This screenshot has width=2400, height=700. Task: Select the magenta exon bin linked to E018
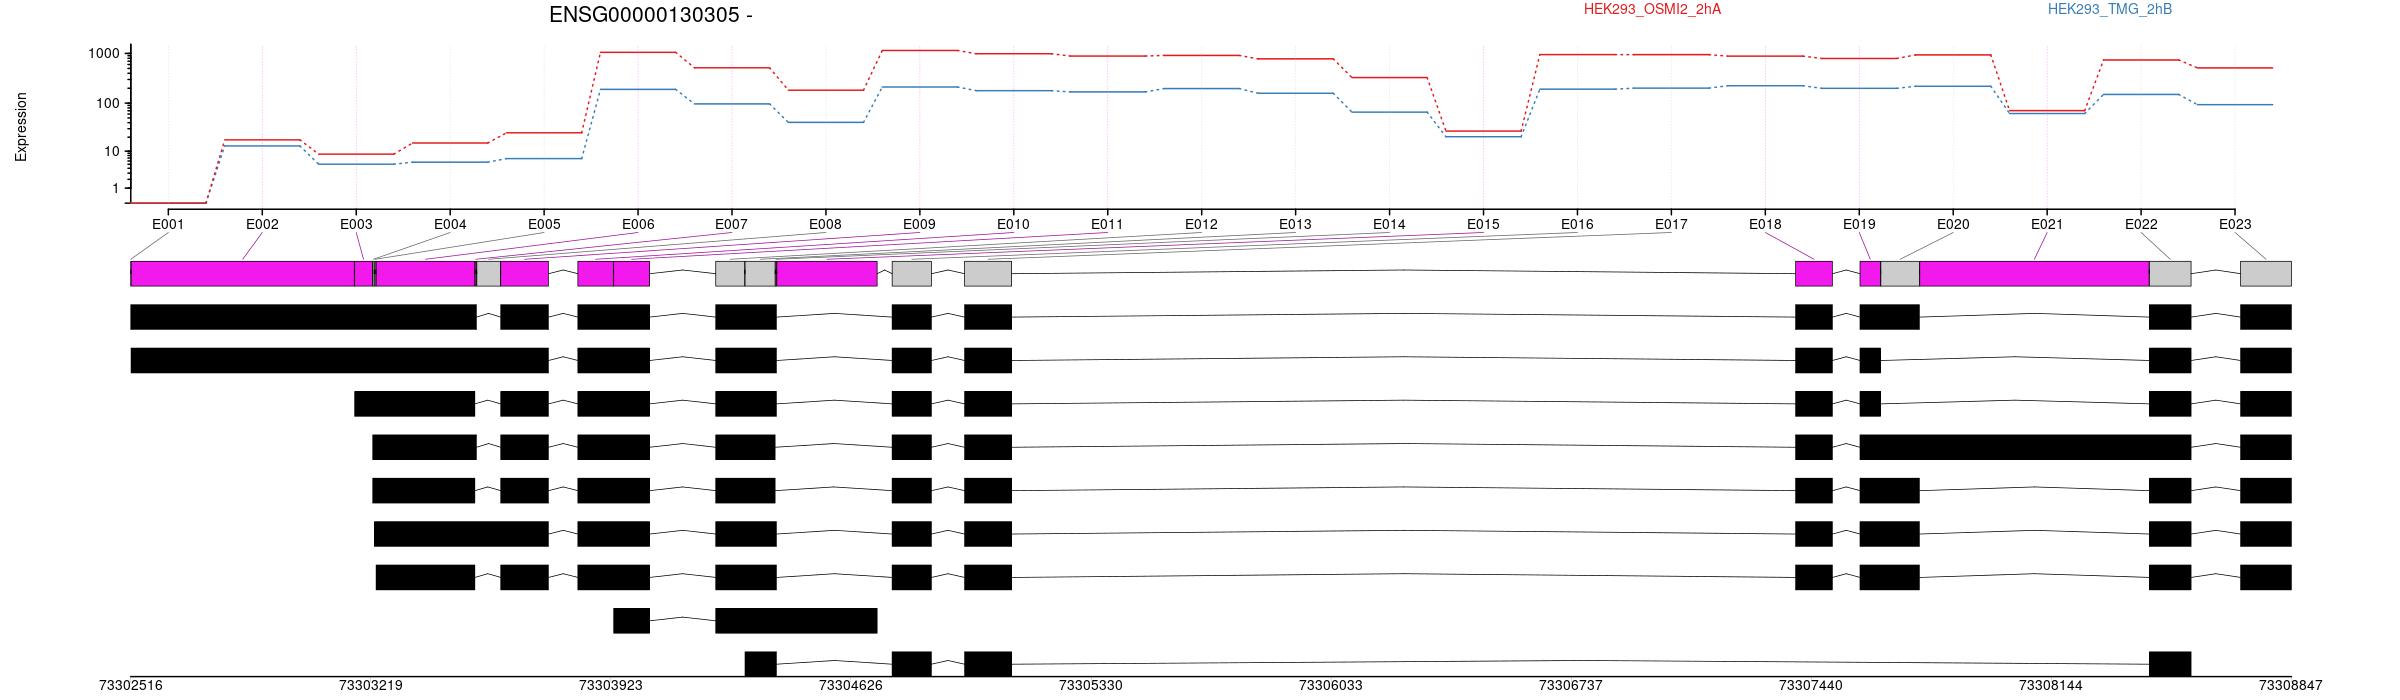coord(1814,274)
